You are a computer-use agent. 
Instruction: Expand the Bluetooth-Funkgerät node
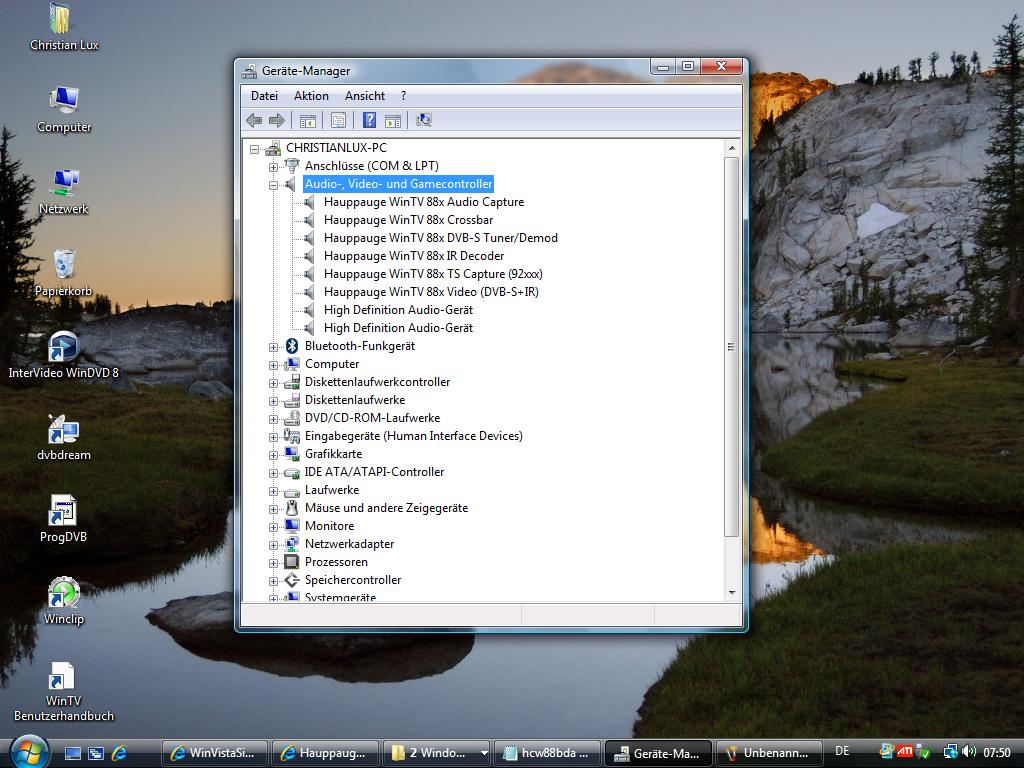(x=273, y=347)
